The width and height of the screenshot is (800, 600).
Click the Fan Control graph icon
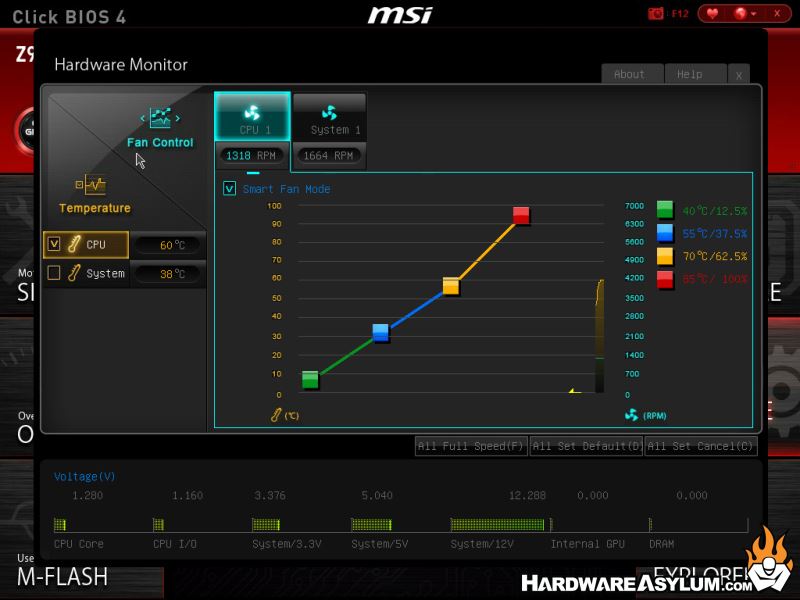(x=160, y=118)
